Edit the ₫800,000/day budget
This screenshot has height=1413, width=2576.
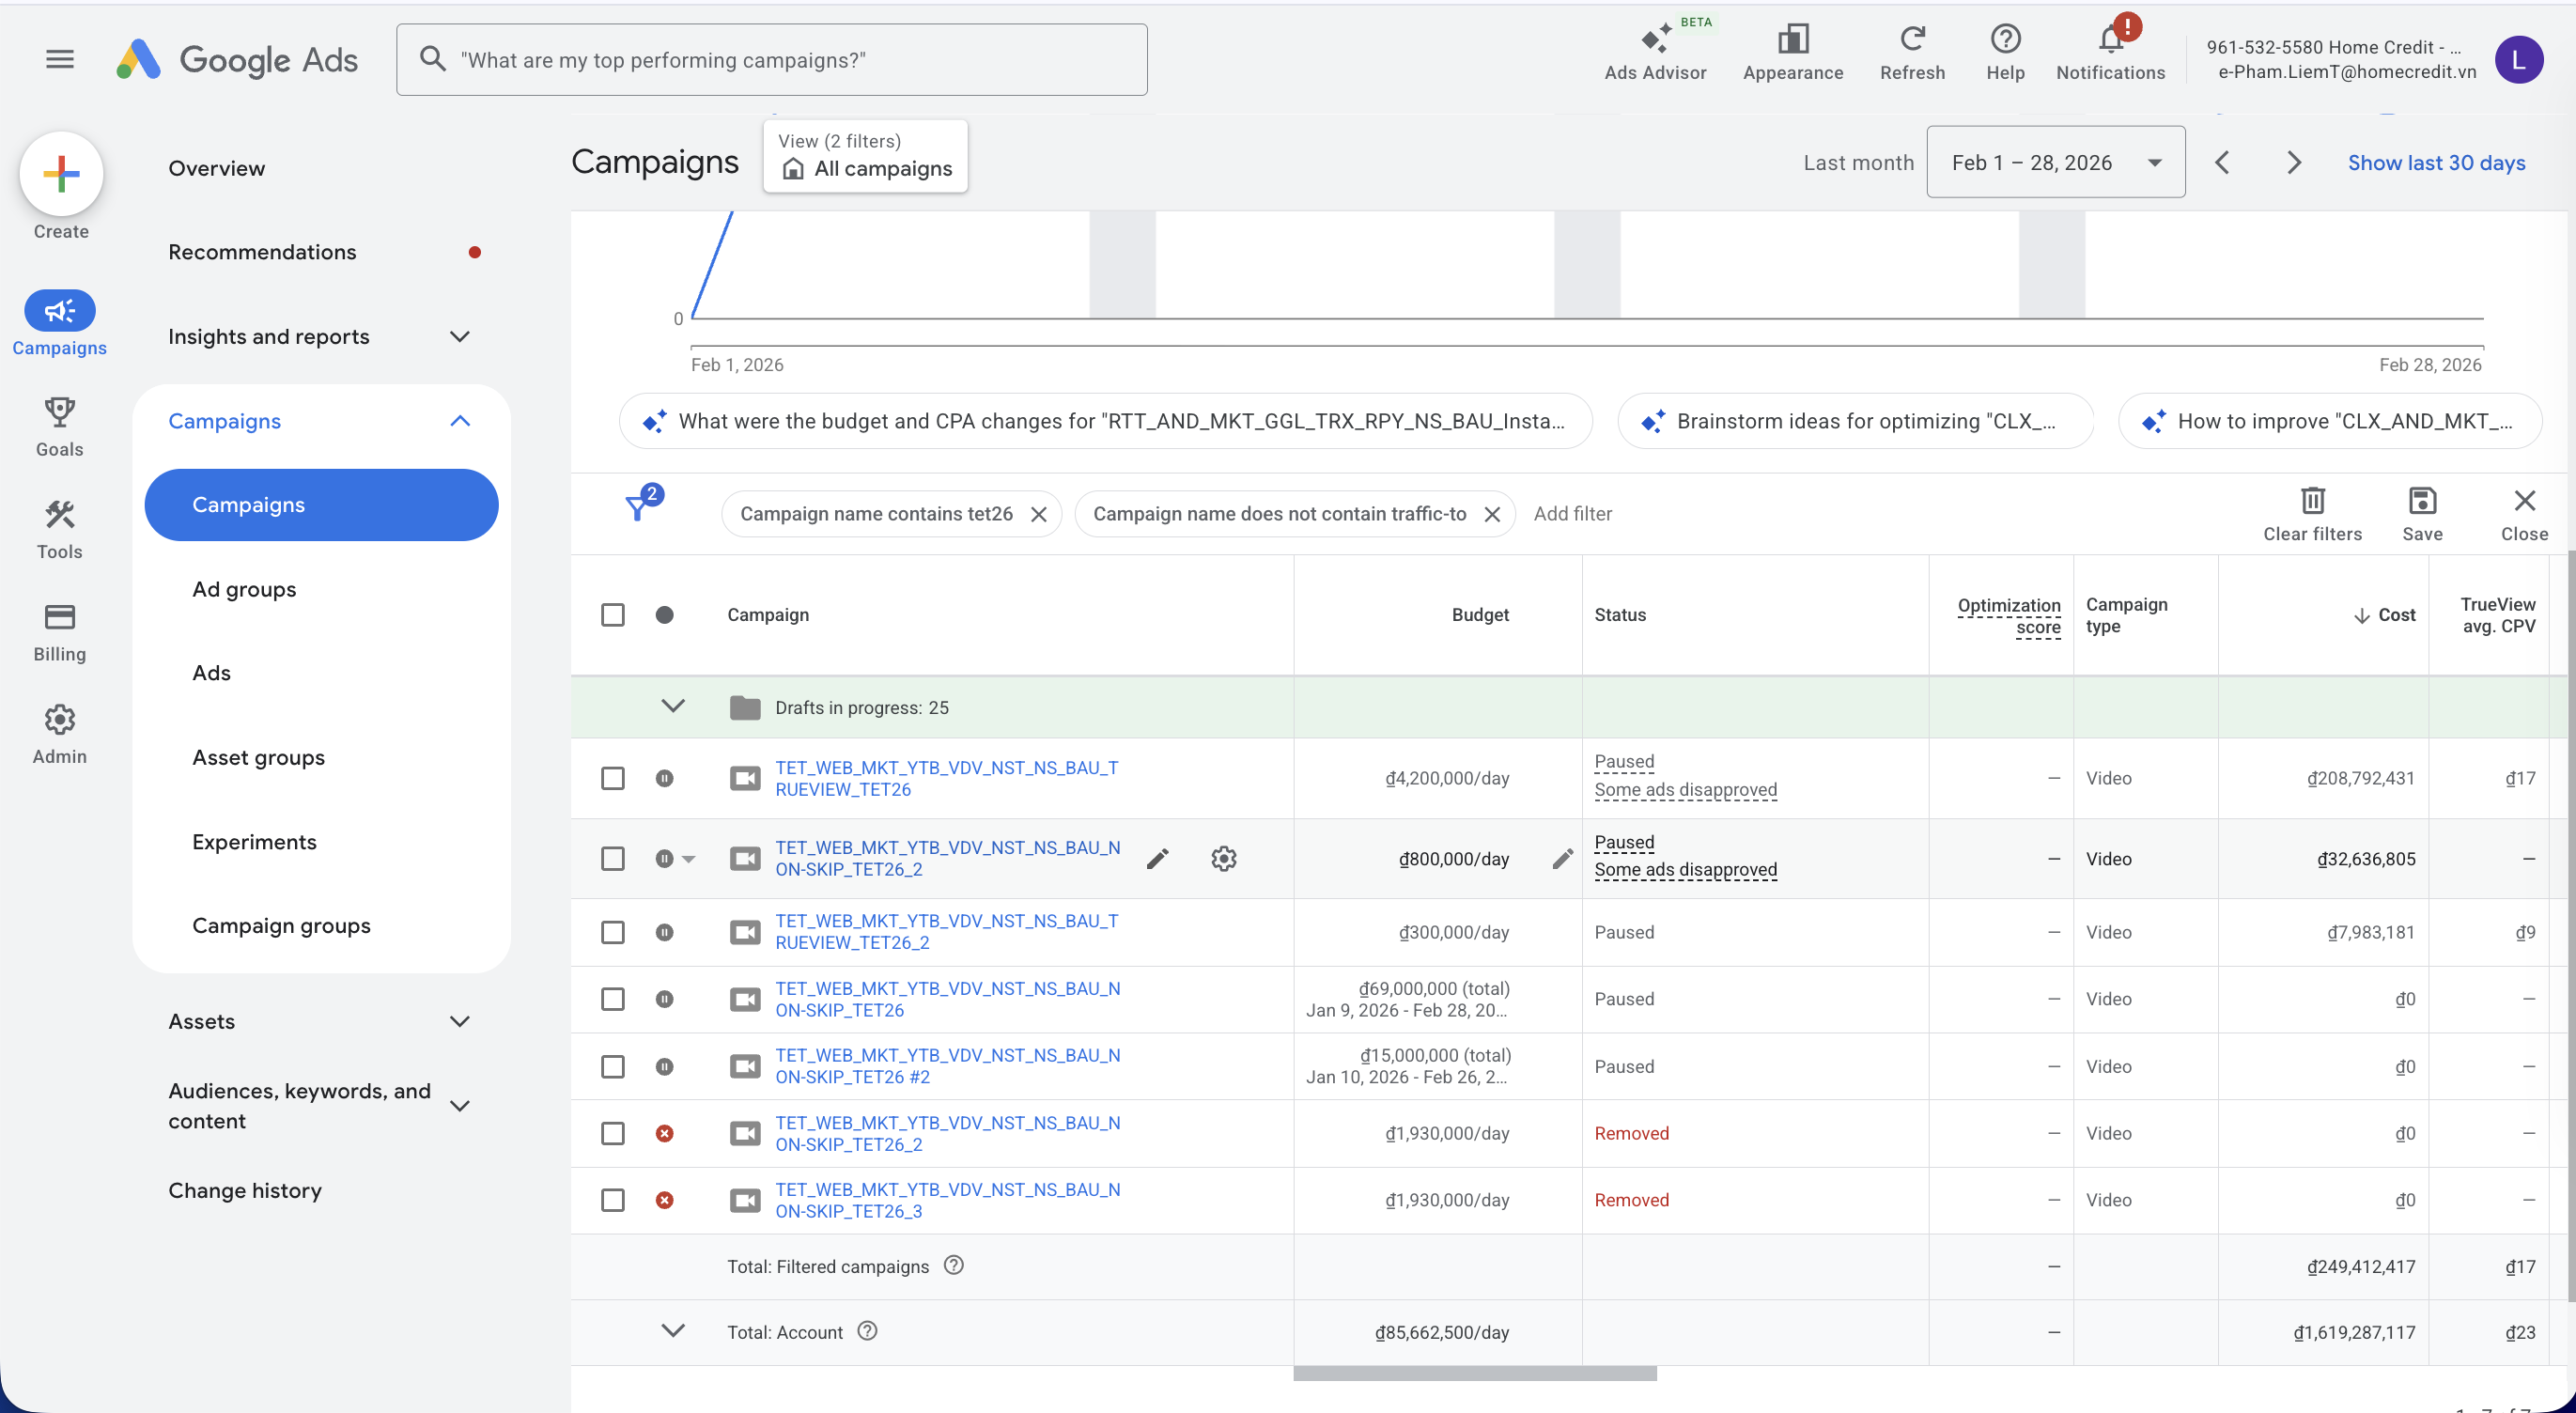(1562, 859)
